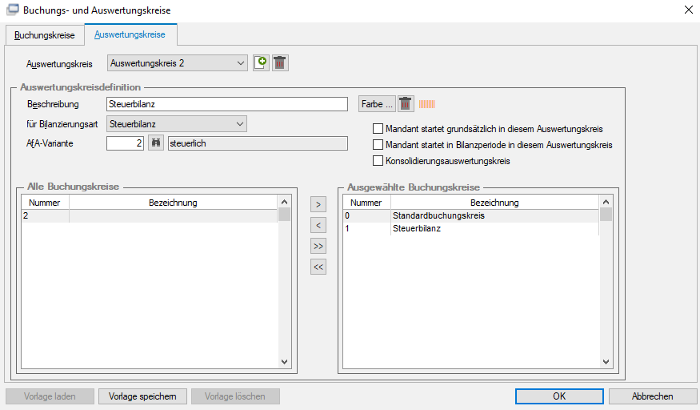Click the dialog window icon in title bar
This screenshot has width=700, height=410.
pyautogui.click(x=12, y=9)
